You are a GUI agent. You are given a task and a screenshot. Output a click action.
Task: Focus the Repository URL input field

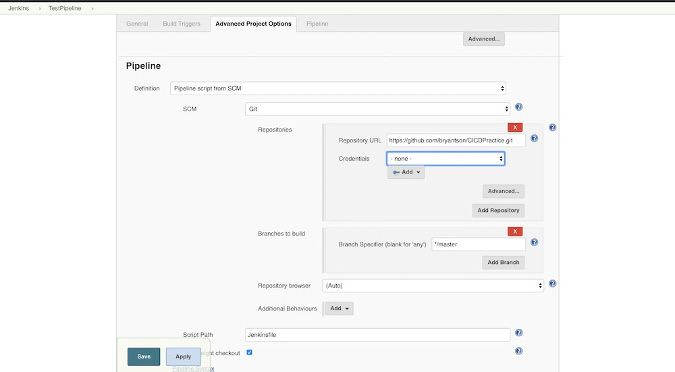(455, 140)
